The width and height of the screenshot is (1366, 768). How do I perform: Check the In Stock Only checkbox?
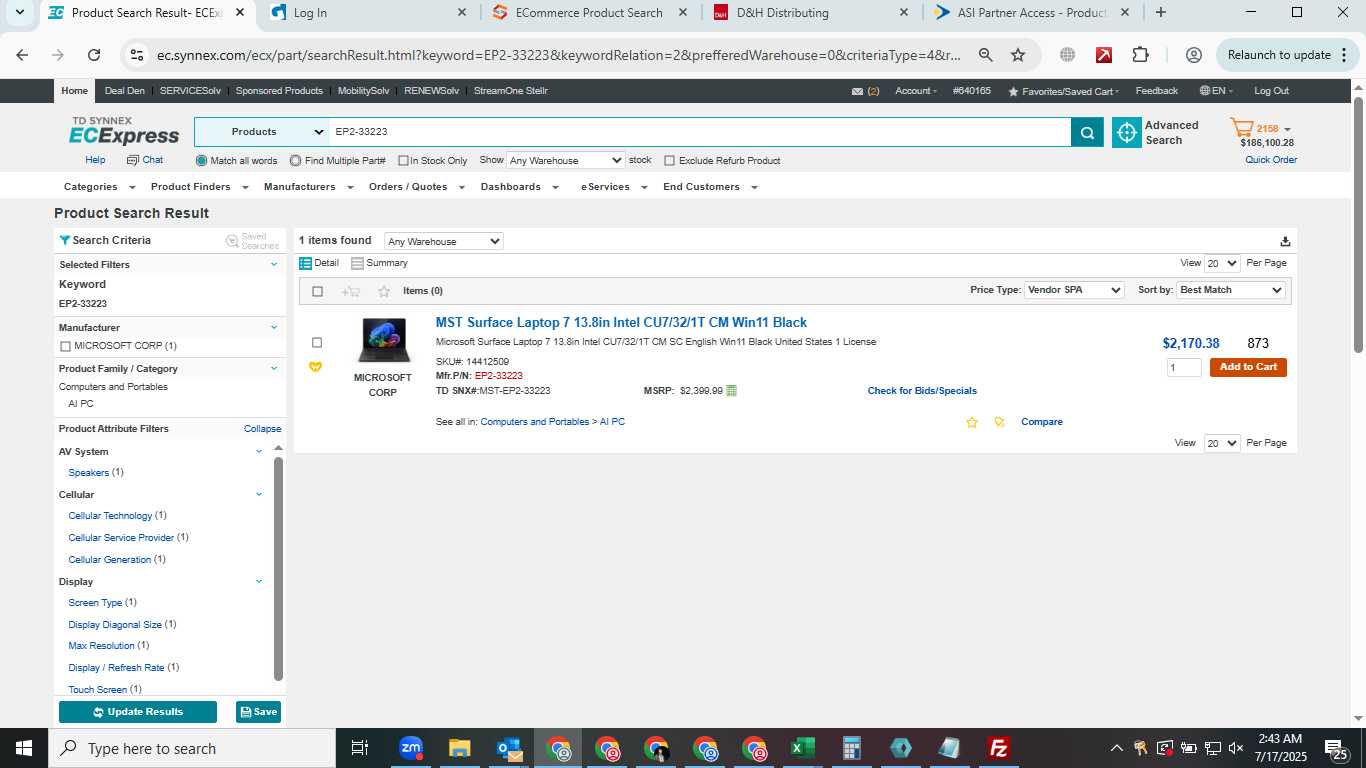pos(403,161)
